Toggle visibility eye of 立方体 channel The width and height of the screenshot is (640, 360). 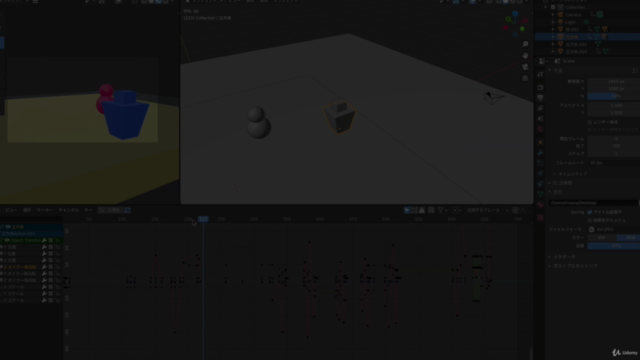coord(8,227)
